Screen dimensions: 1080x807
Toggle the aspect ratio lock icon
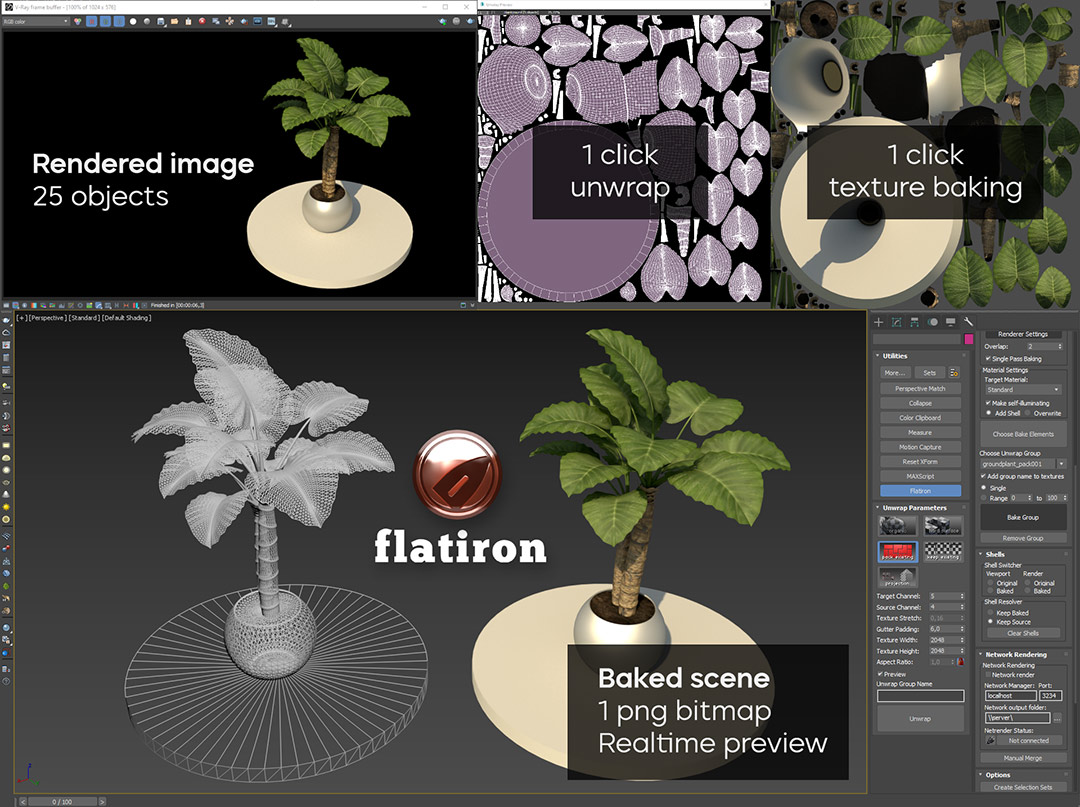(x=960, y=662)
